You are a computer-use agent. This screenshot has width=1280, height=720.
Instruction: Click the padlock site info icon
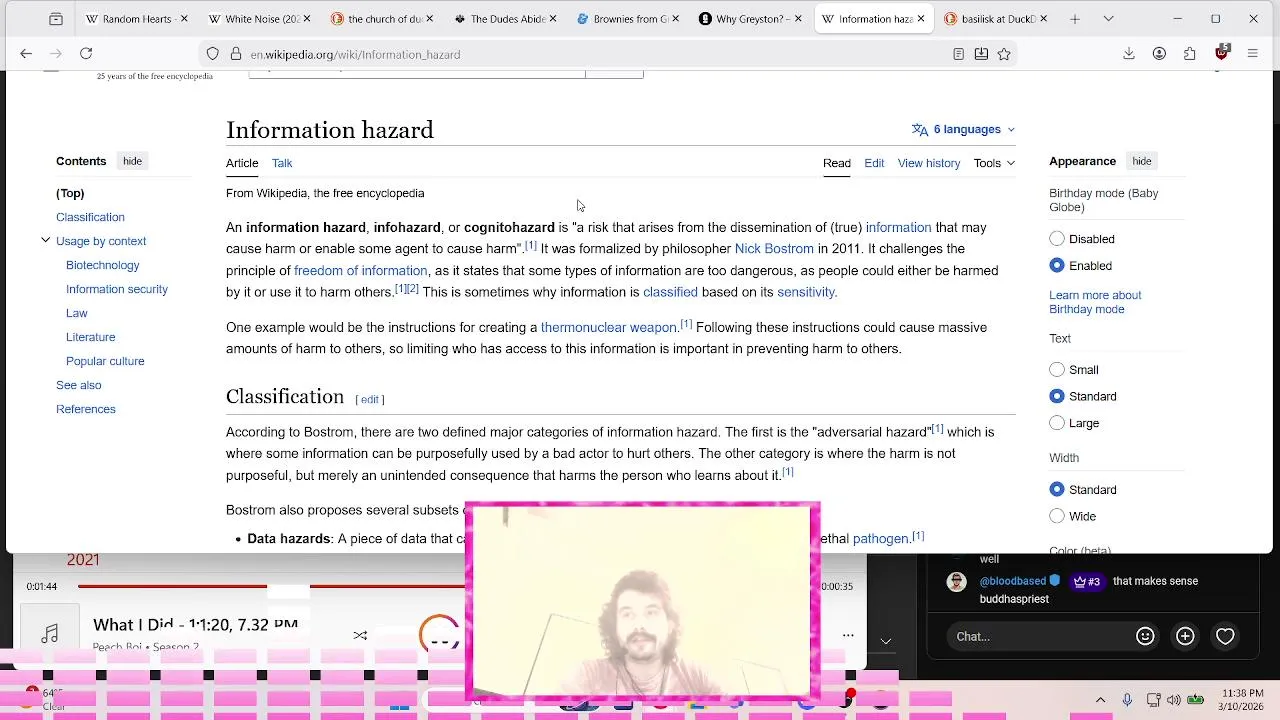pyautogui.click(x=235, y=54)
